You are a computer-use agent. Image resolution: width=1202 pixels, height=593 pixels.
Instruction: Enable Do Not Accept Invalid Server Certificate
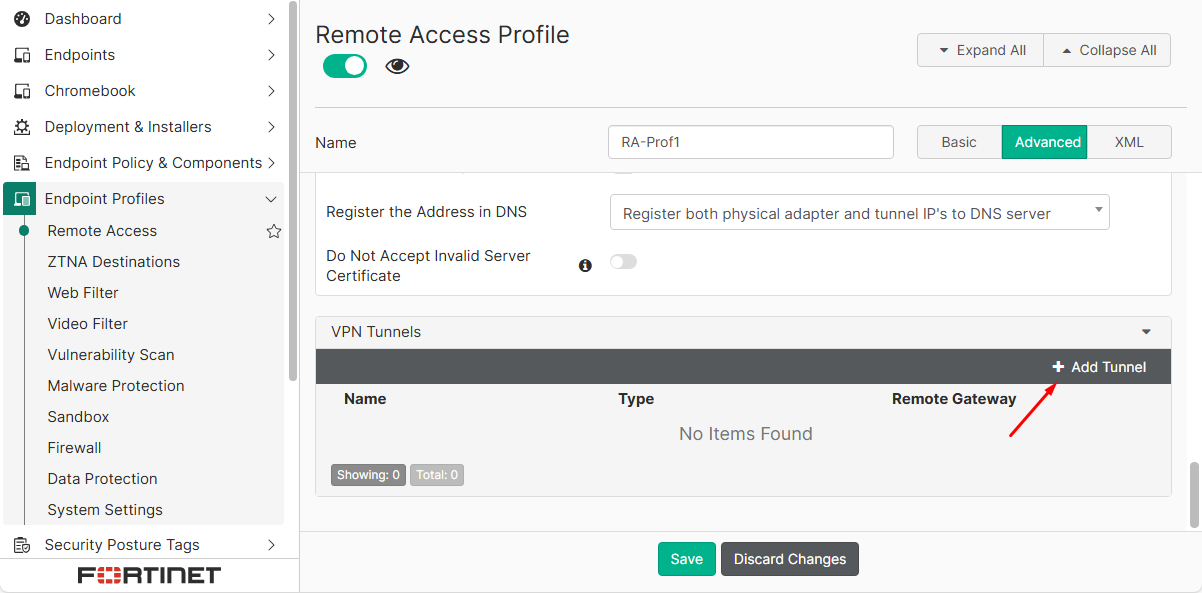coord(623,260)
